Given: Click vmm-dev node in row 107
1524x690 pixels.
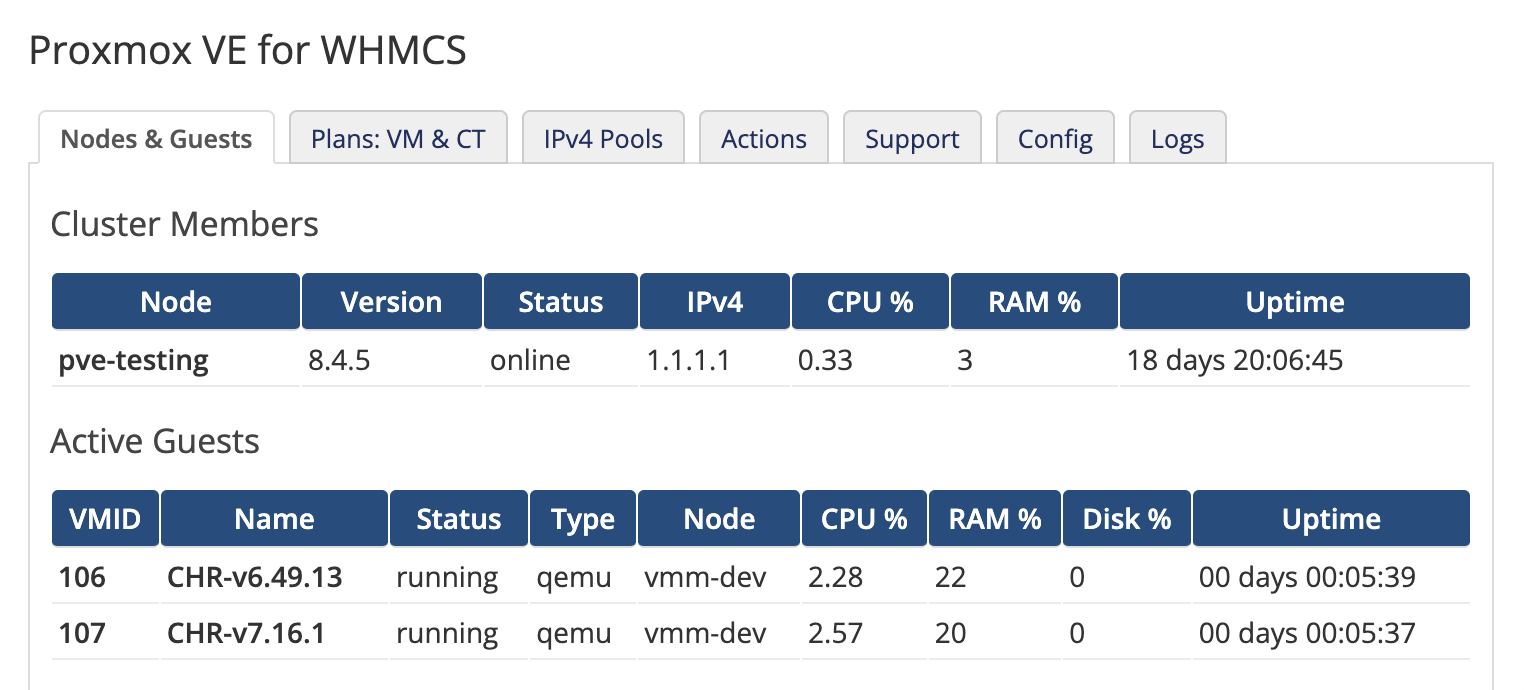Looking at the screenshot, I should tap(705, 633).
